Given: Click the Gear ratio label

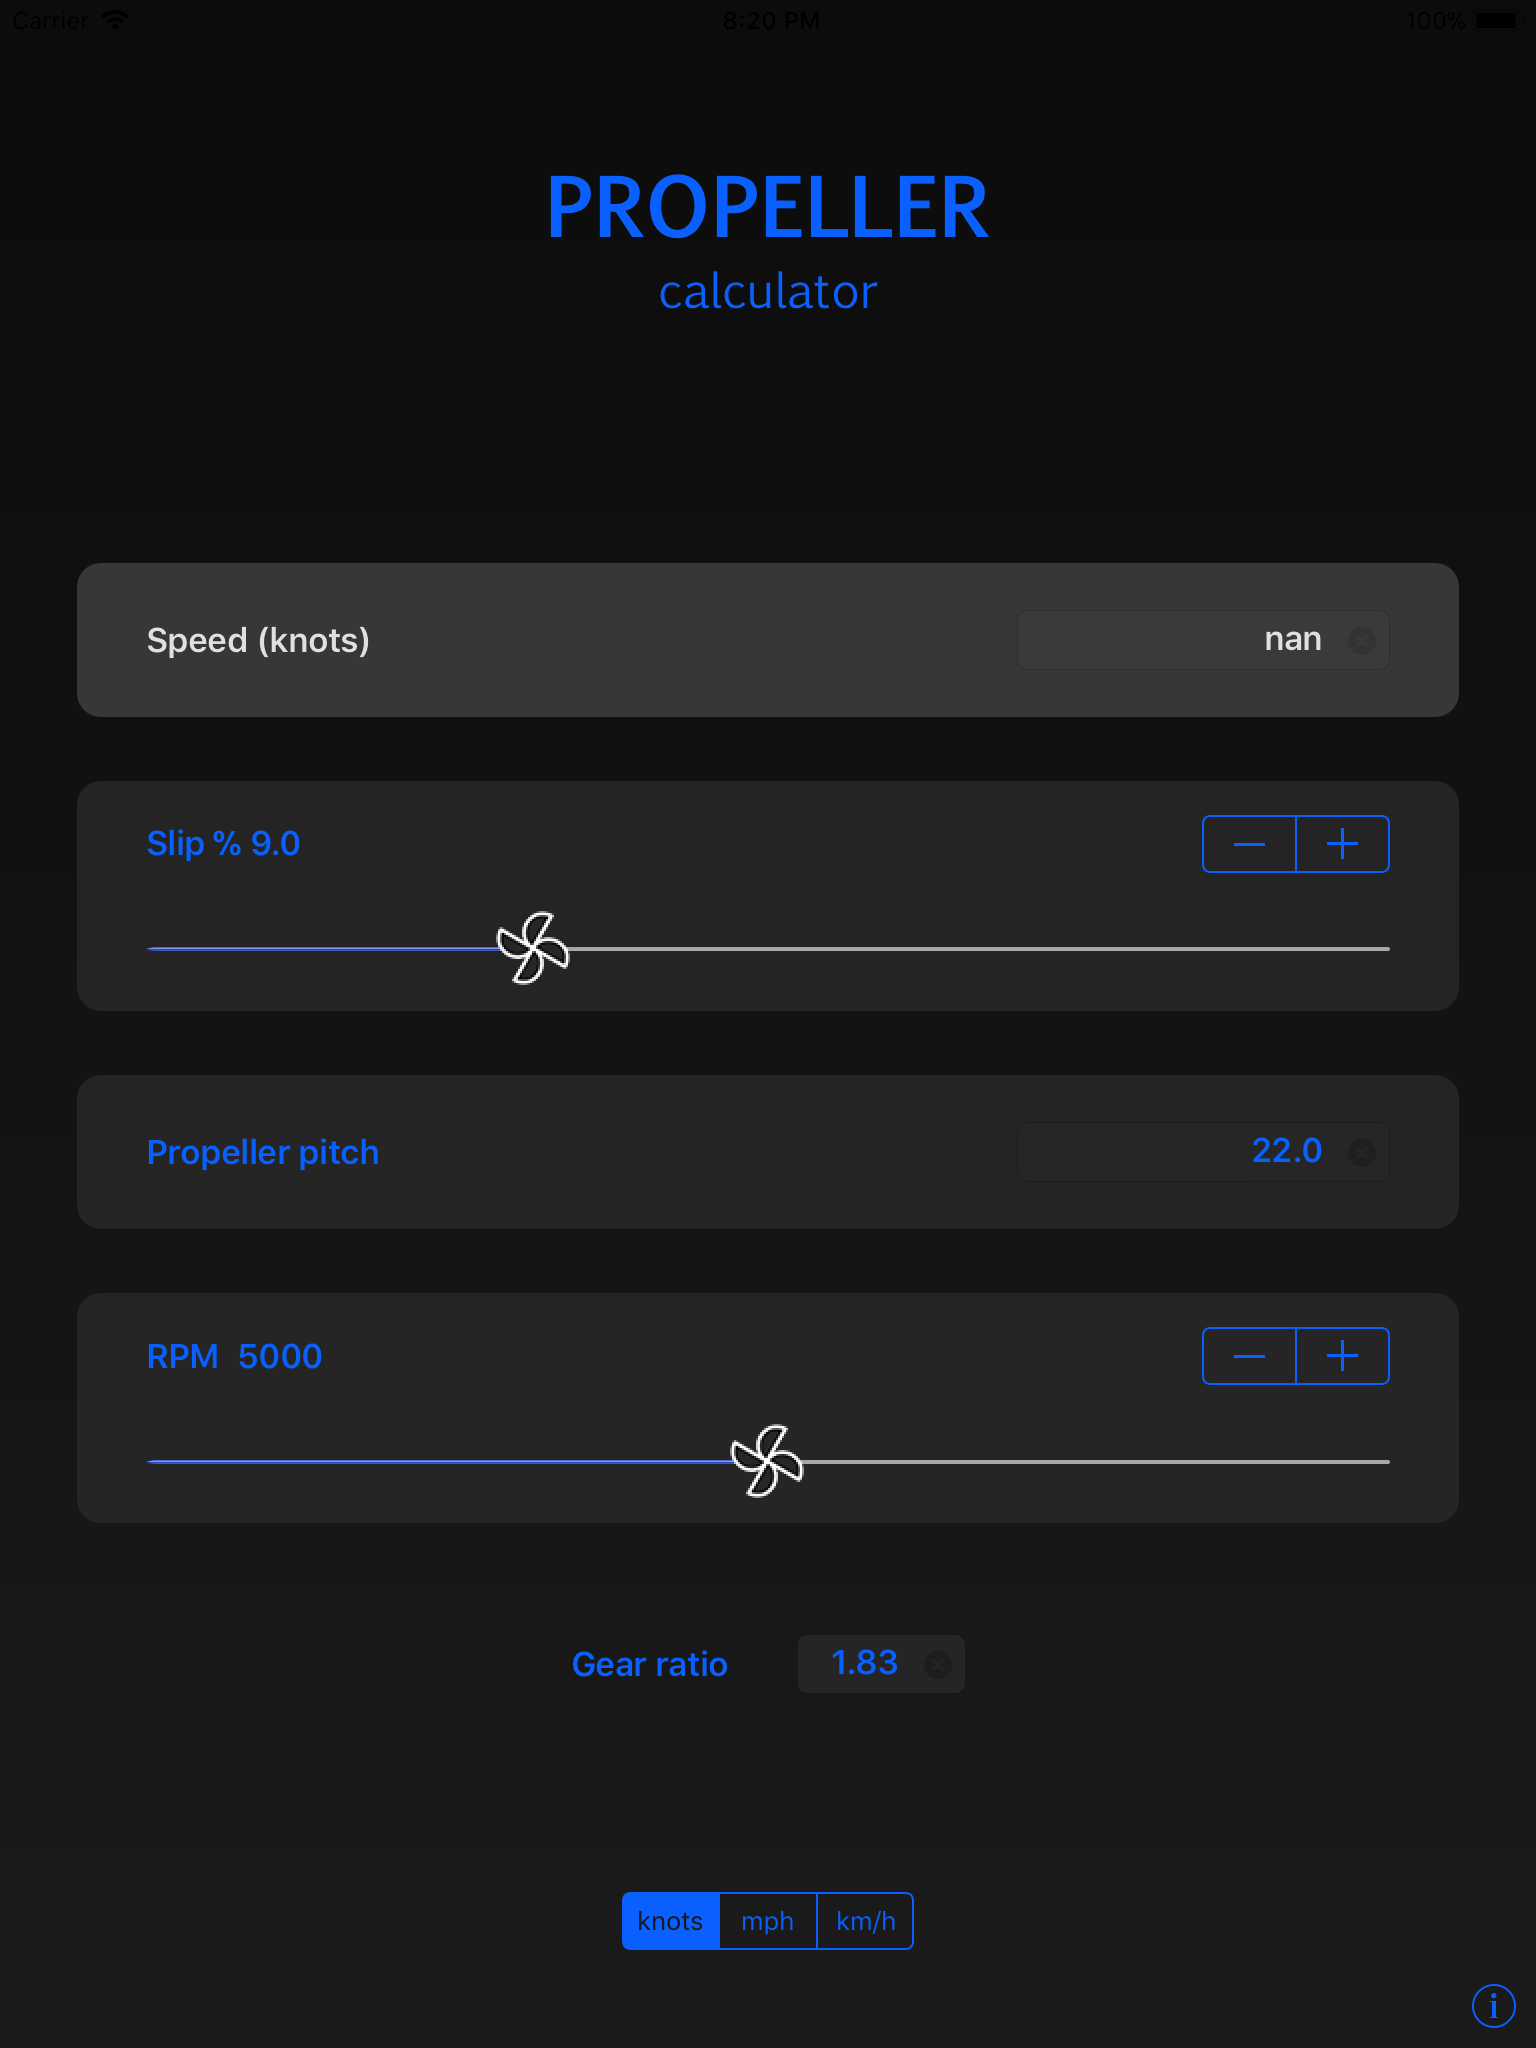Looking at the screenshot, I should [649, 1663].
